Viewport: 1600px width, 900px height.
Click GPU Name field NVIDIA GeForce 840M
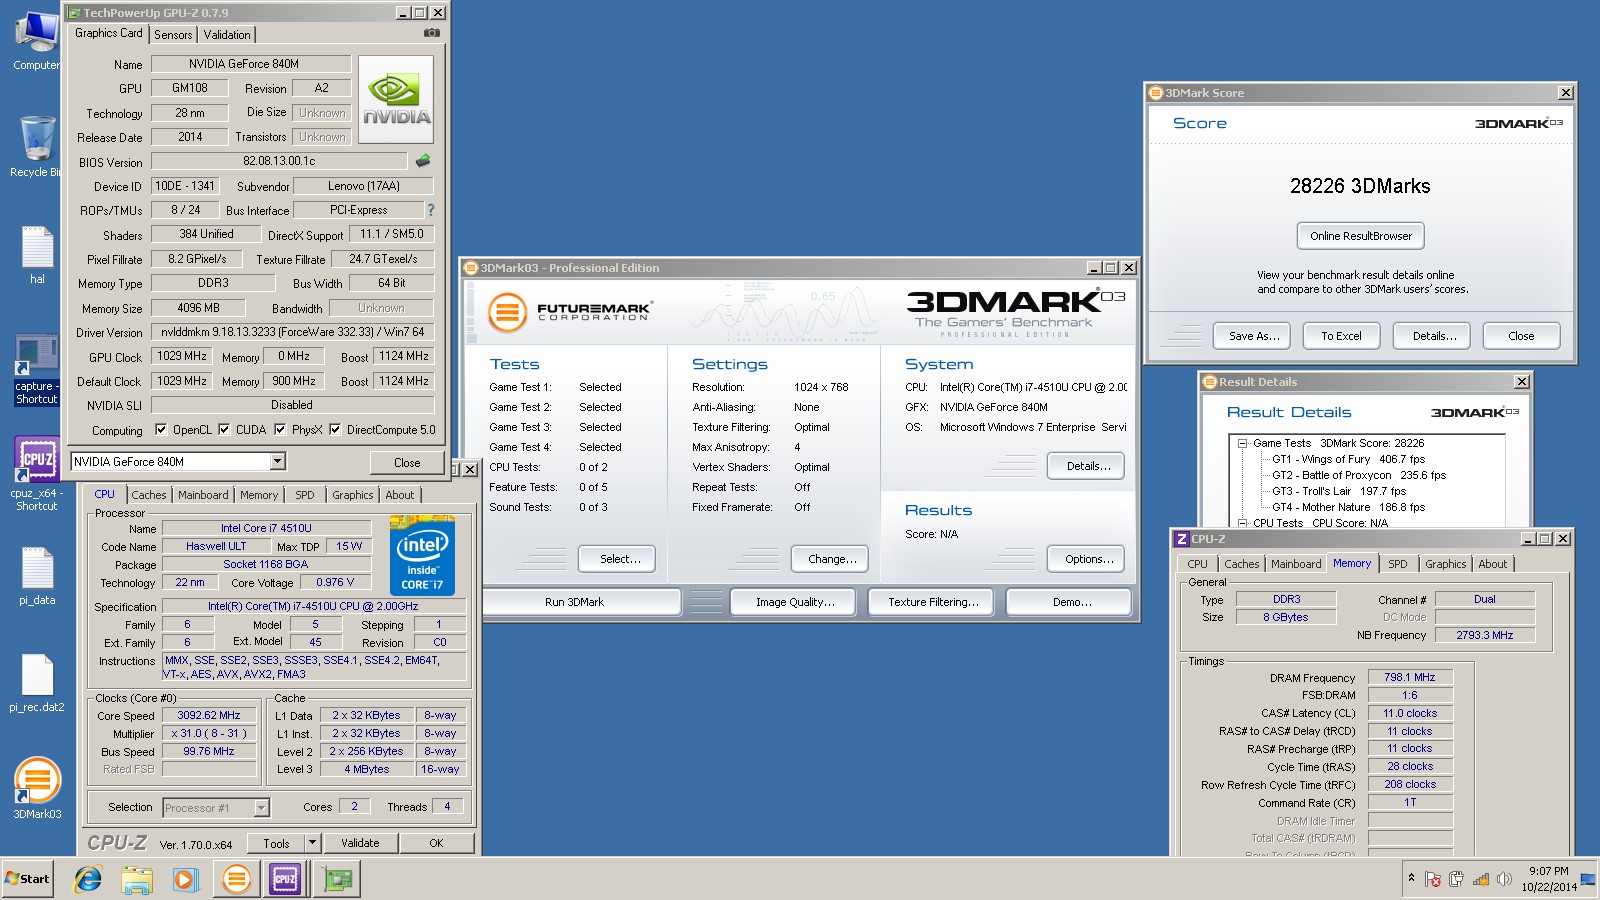click(x=251, y=64)
